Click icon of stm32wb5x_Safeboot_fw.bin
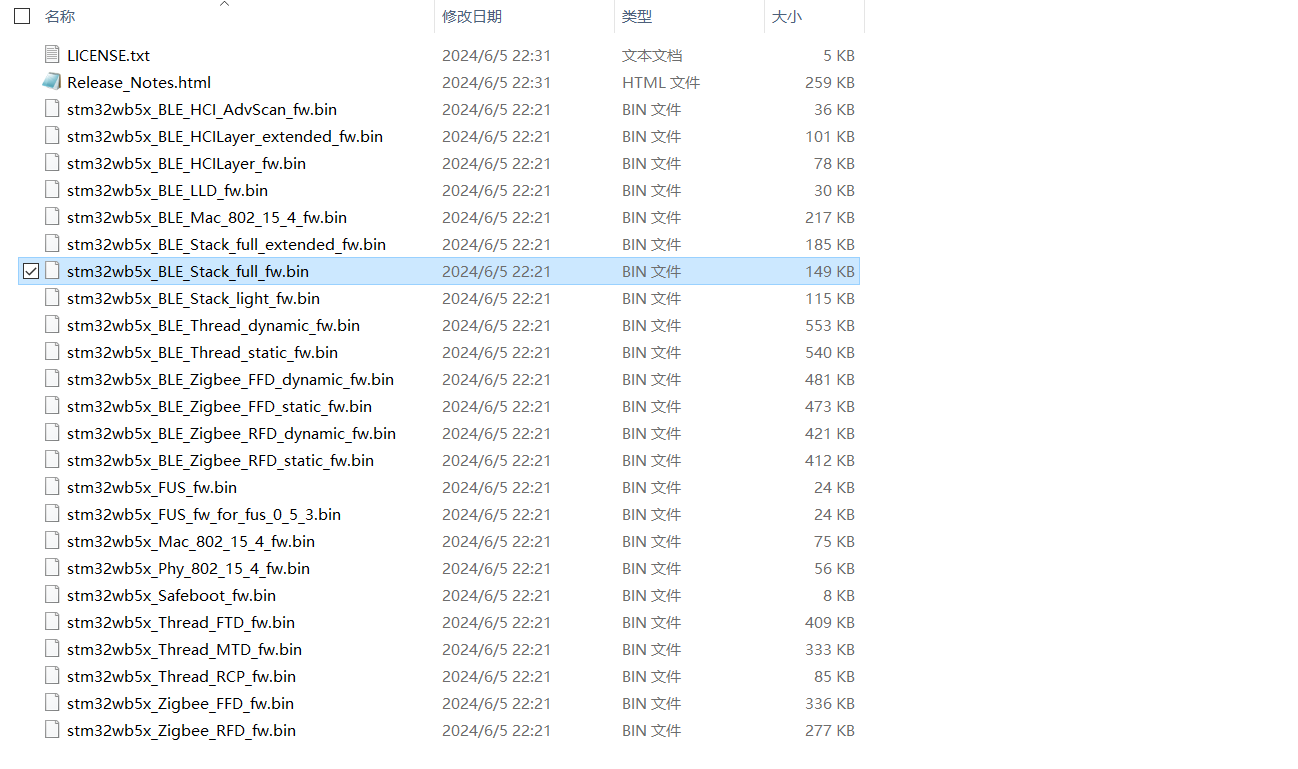 click(x=52, y=595)
